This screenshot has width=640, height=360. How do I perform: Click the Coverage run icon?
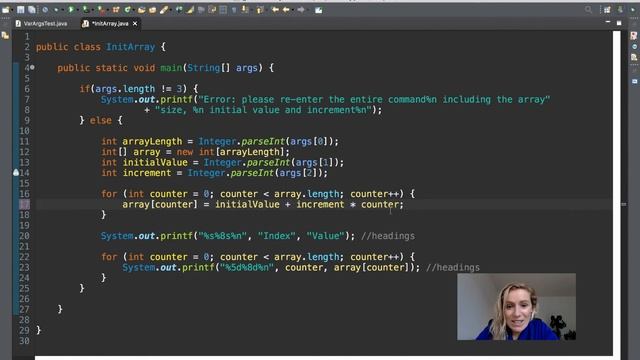pyautogui.click(x=85, y=10)
